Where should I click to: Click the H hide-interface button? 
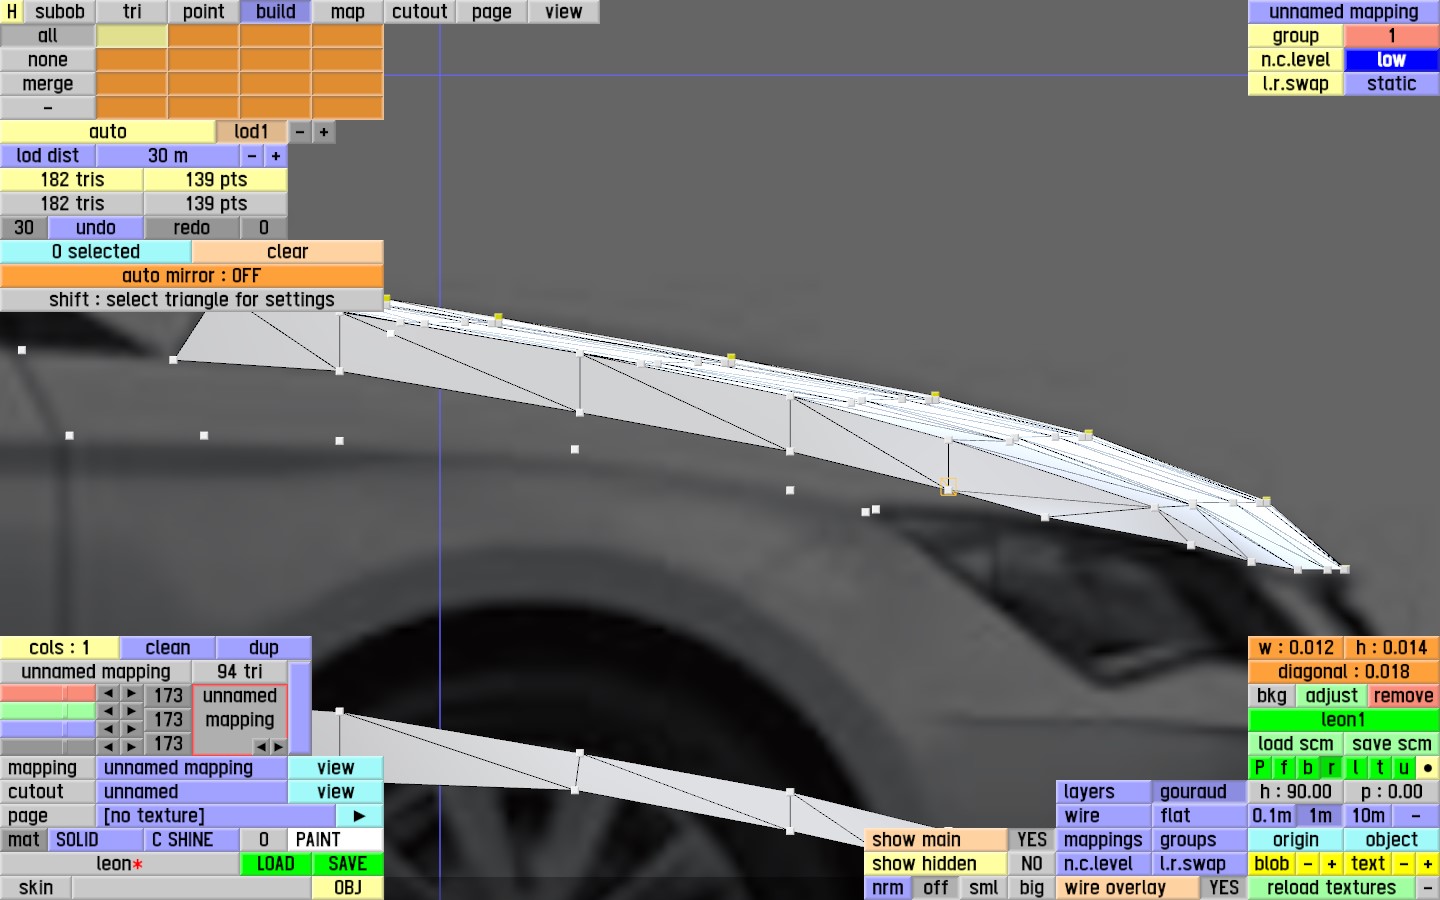pyautogui.click(x=12, y=12)
